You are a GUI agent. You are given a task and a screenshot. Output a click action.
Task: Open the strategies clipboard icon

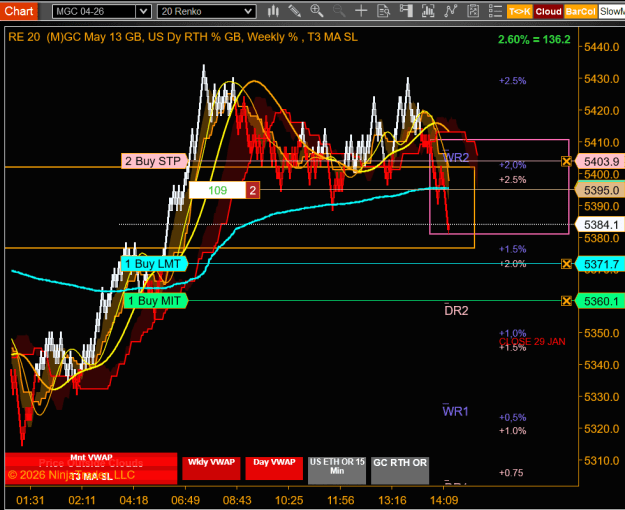pos(473,11)
